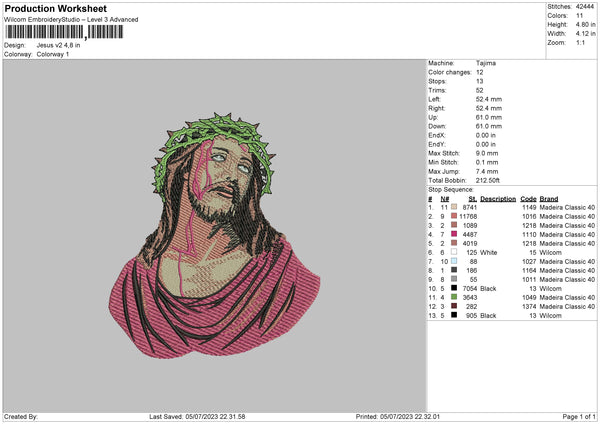Select the Zoom value 1:1
600x424 pixels.
coord(580,42)
